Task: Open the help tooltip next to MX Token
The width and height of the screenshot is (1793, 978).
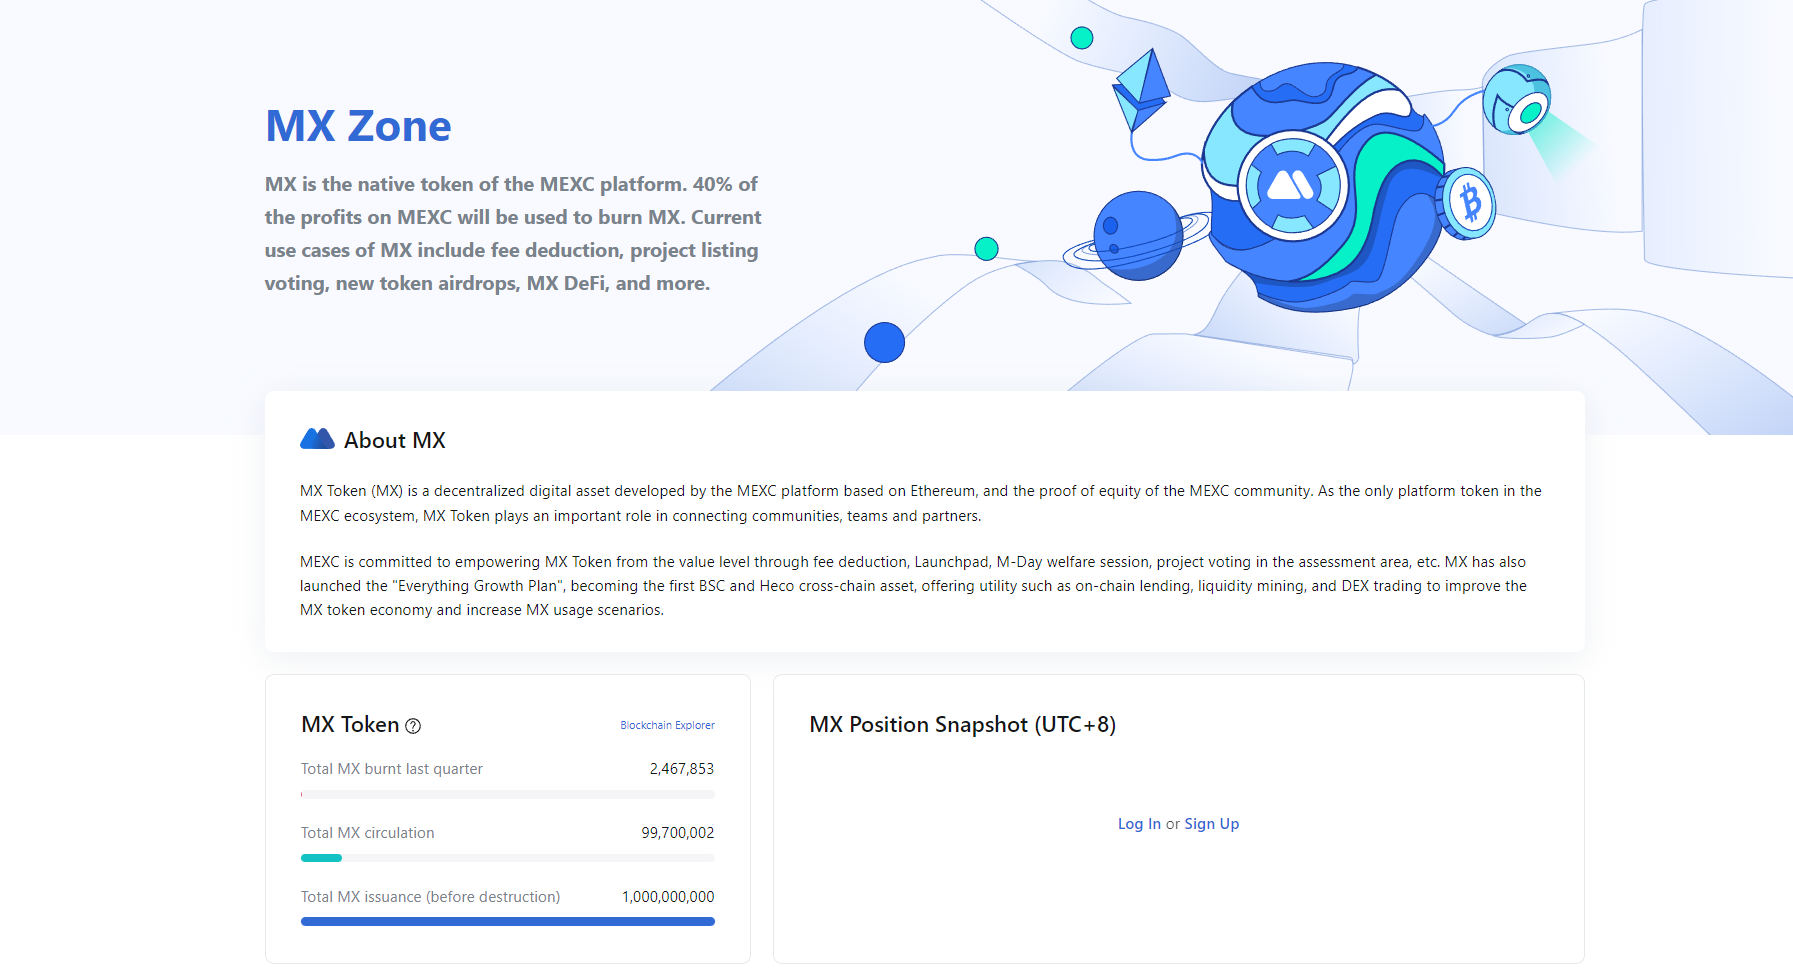Action: [413, 727]
